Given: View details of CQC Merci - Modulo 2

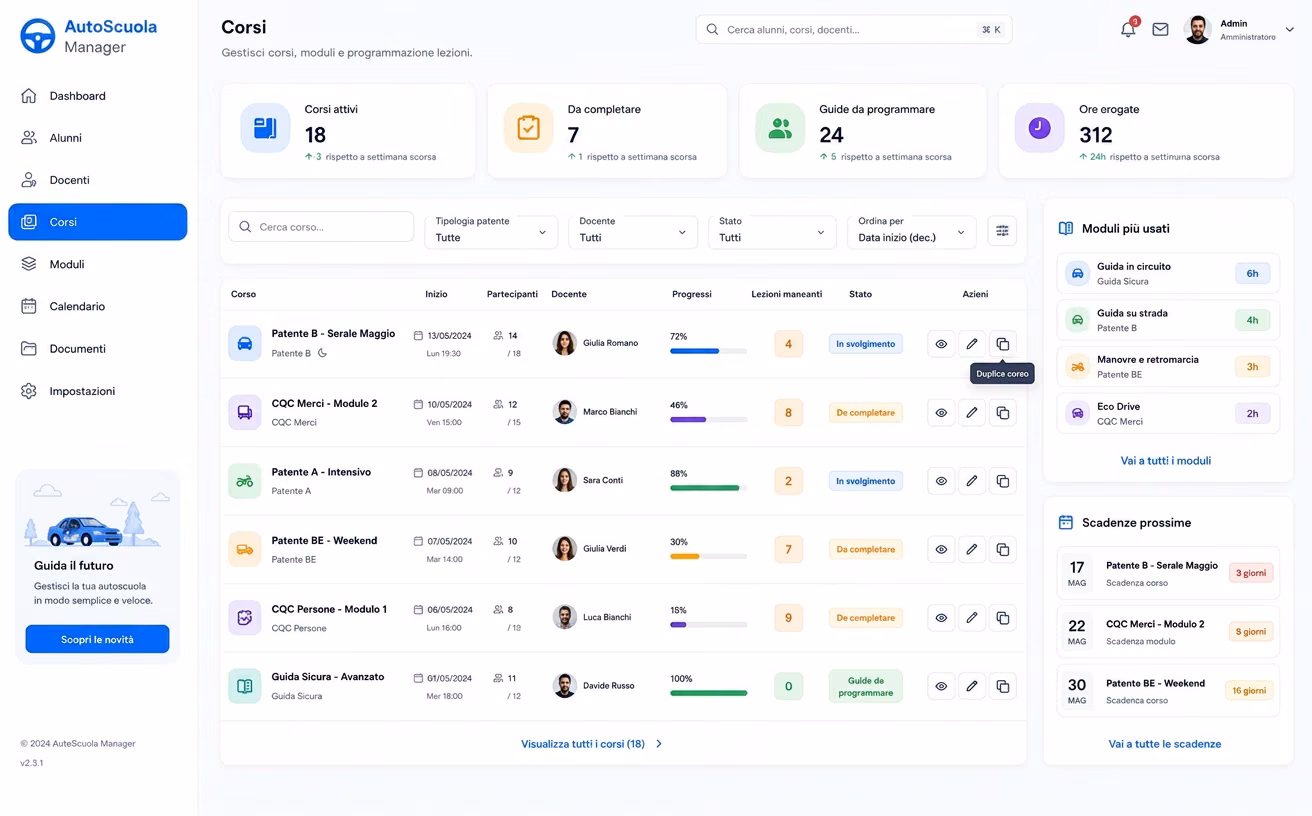Looking at the screenshot, I should [941, 412].
